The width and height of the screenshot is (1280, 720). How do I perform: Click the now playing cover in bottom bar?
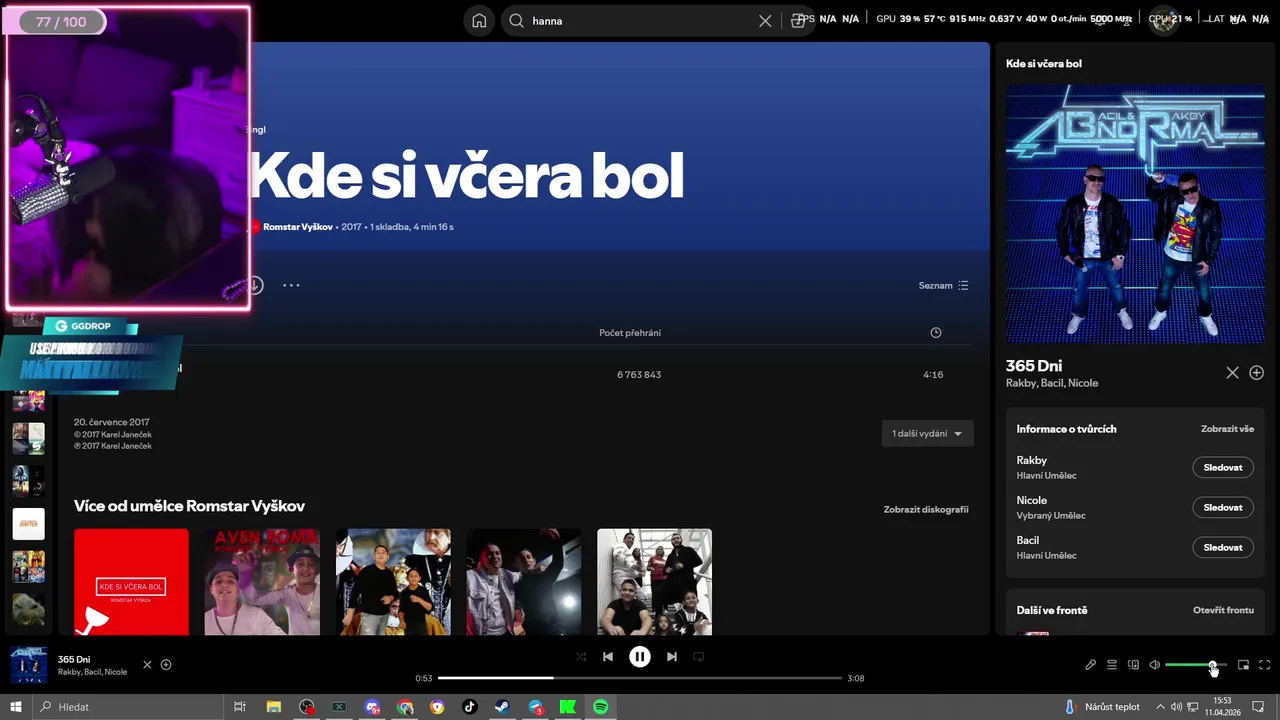click(28, 665)
